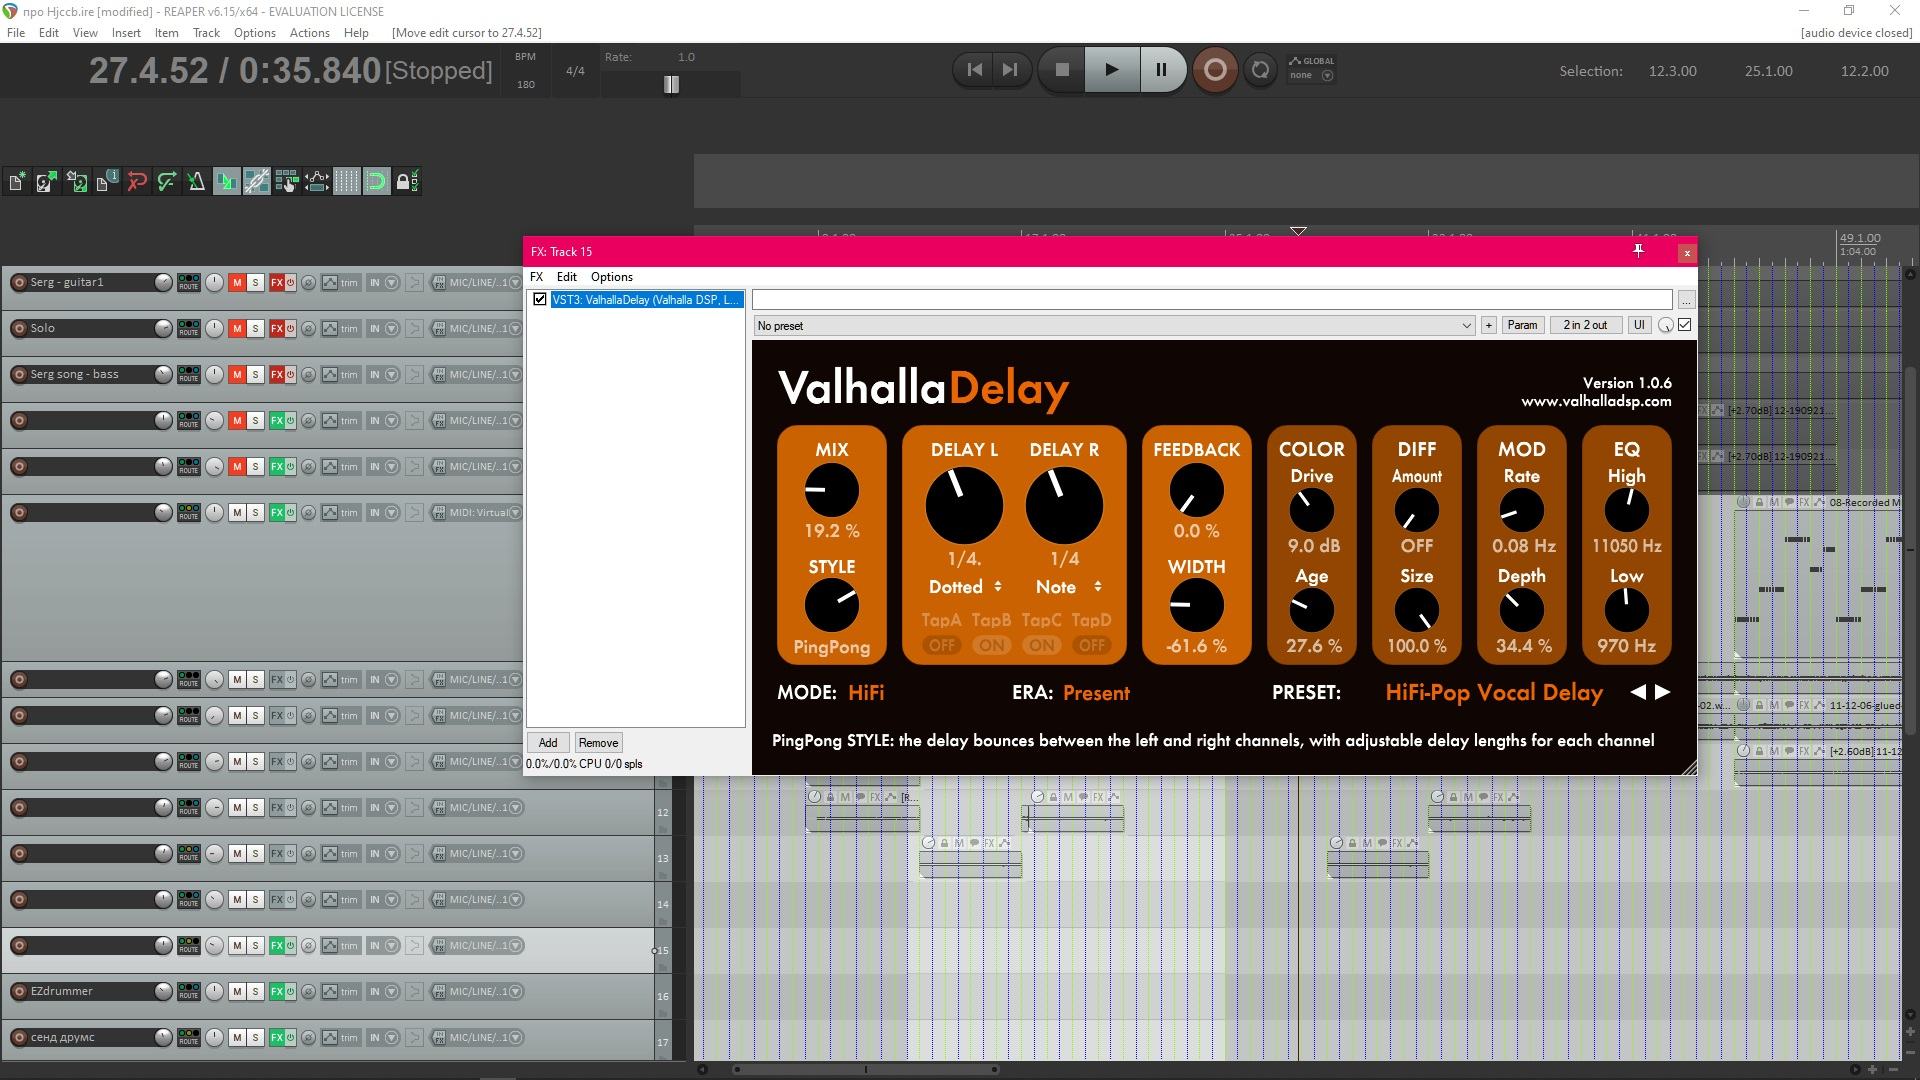The width and height of the screenshot is (1920, 1080).
Task: Click the playback Rate slider handle
Action: click(671, 85)
